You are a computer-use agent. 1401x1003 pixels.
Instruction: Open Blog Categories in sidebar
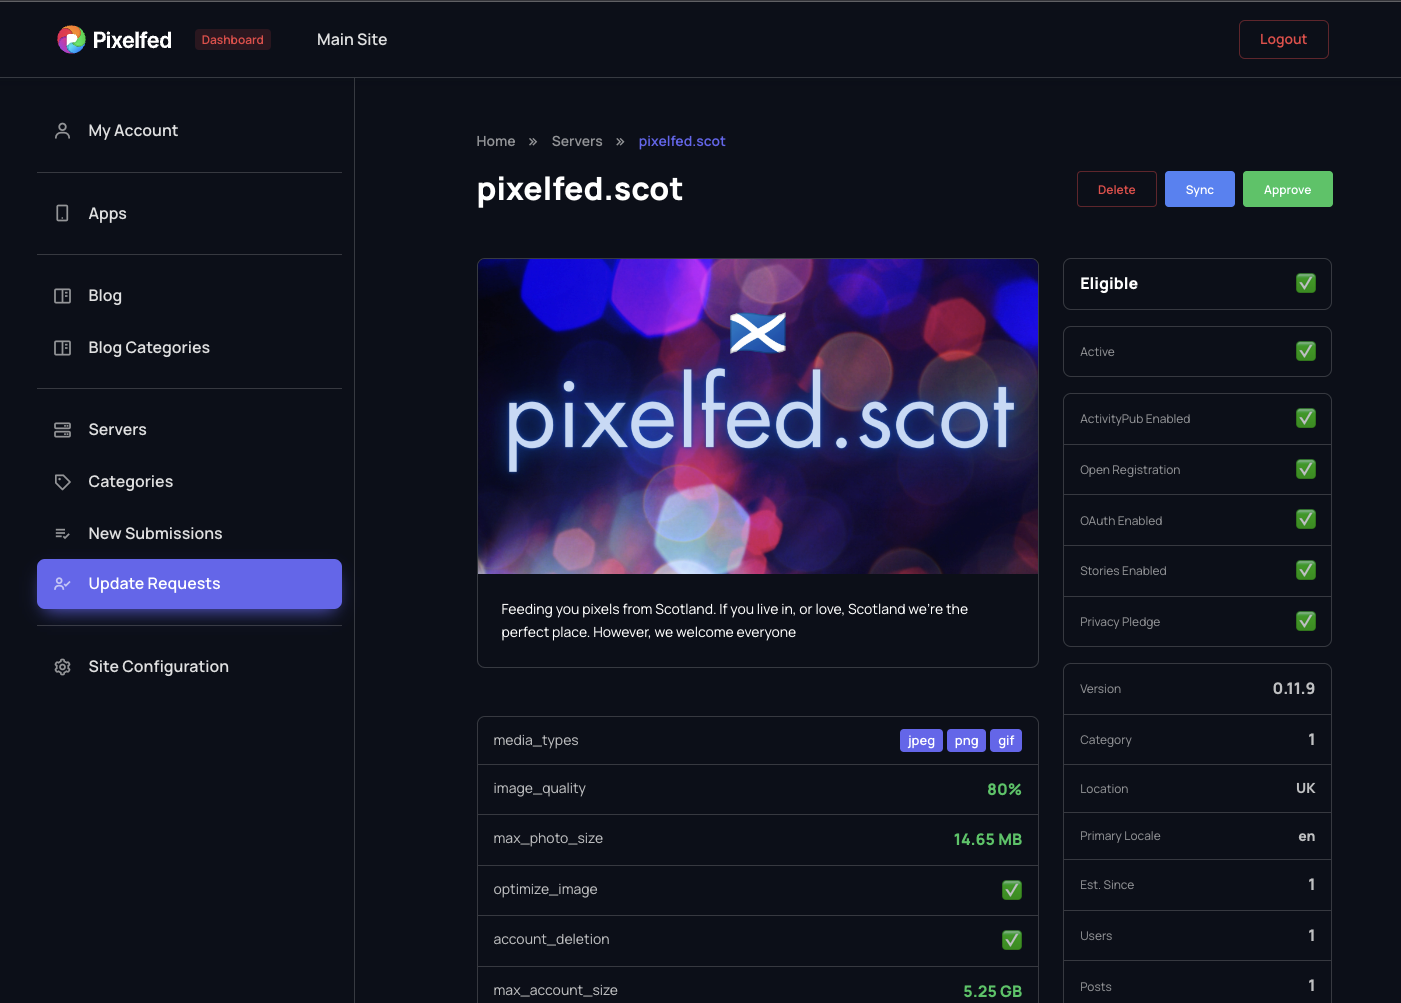click(189, 348)
